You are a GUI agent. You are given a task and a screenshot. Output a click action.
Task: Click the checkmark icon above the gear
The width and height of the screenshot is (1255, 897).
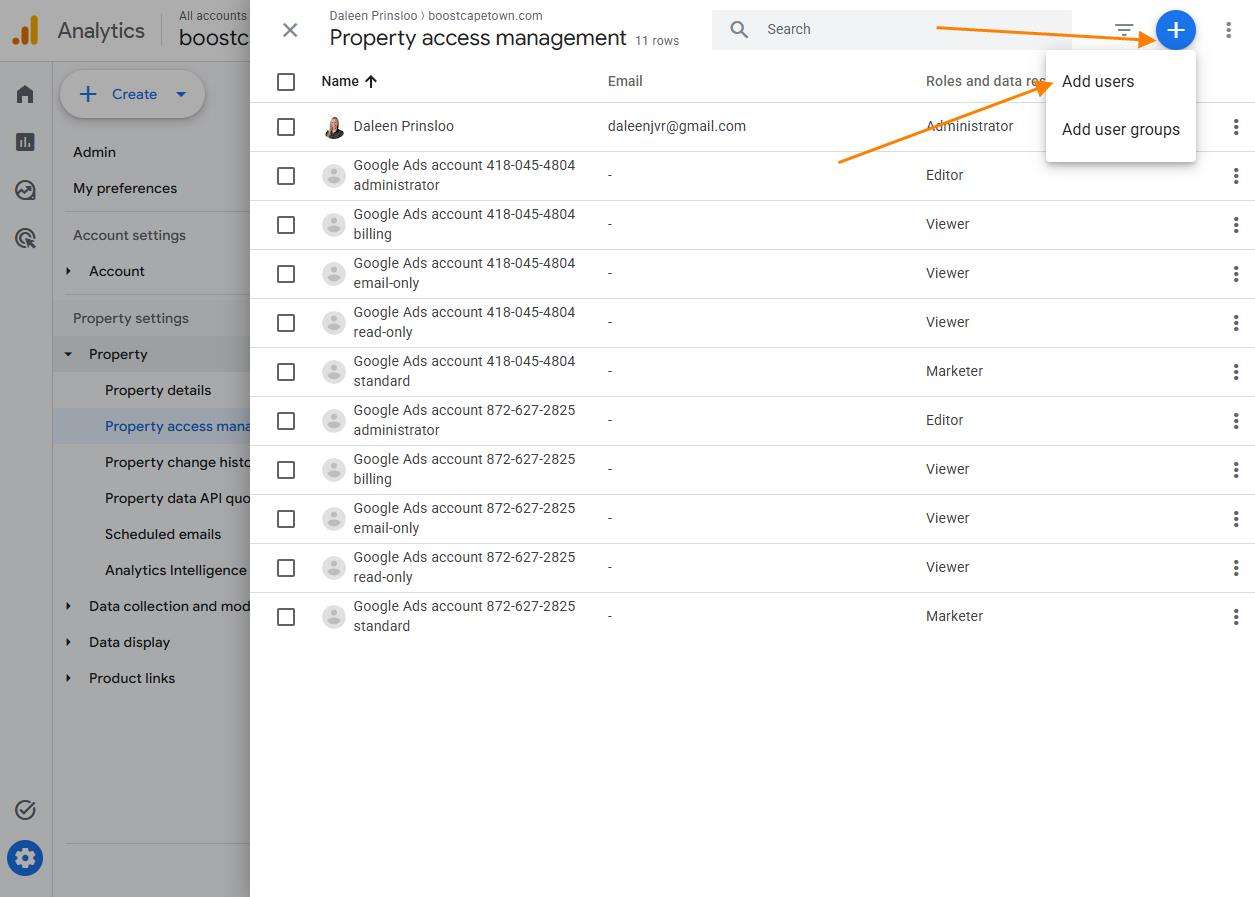coord(25,810)
